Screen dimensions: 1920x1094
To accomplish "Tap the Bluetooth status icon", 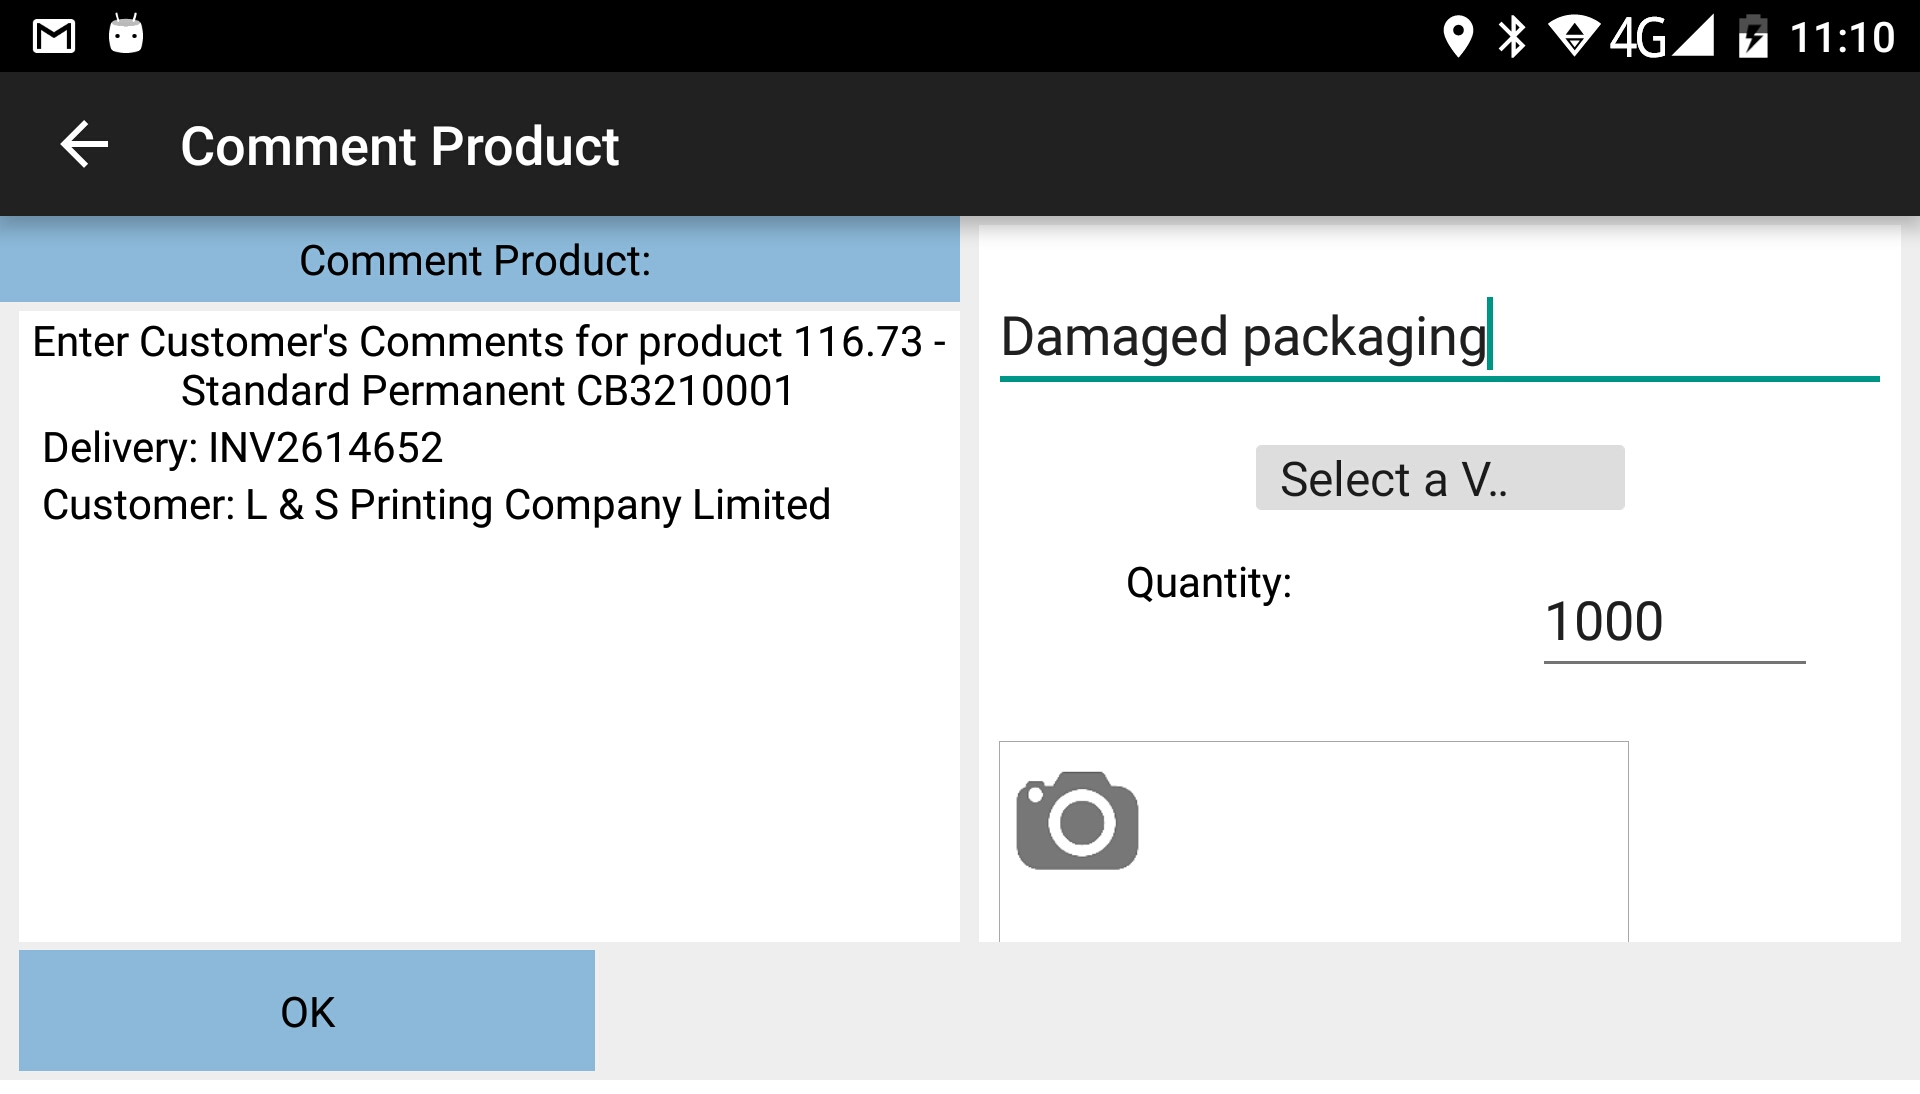I will (1512, 37).
